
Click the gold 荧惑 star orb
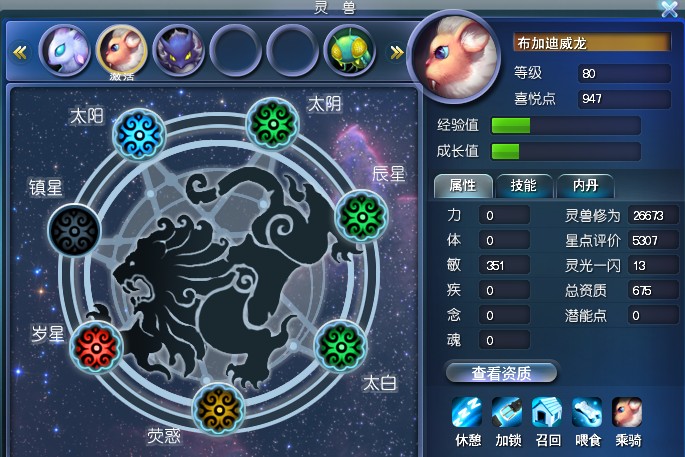[x=218, y=409]
